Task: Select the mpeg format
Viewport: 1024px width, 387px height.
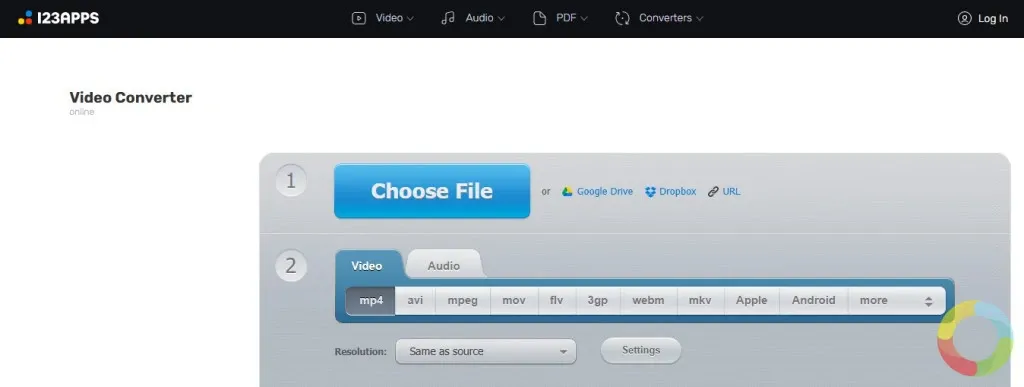Action: pyautogui.click(x=462, y=300)
